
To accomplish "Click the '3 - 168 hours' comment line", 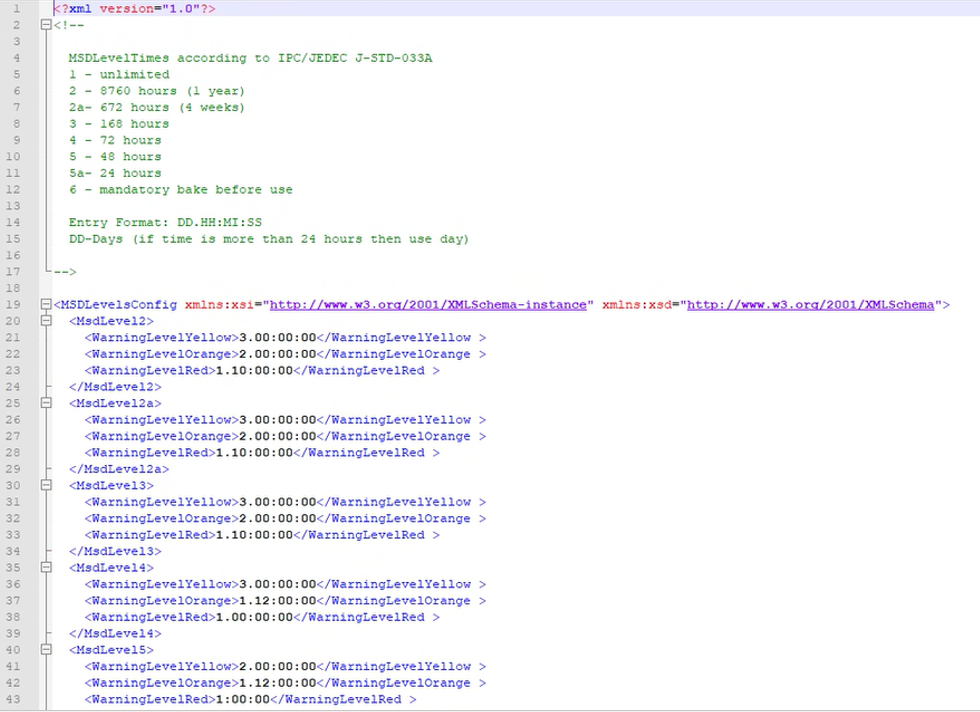I will [119, 124].
